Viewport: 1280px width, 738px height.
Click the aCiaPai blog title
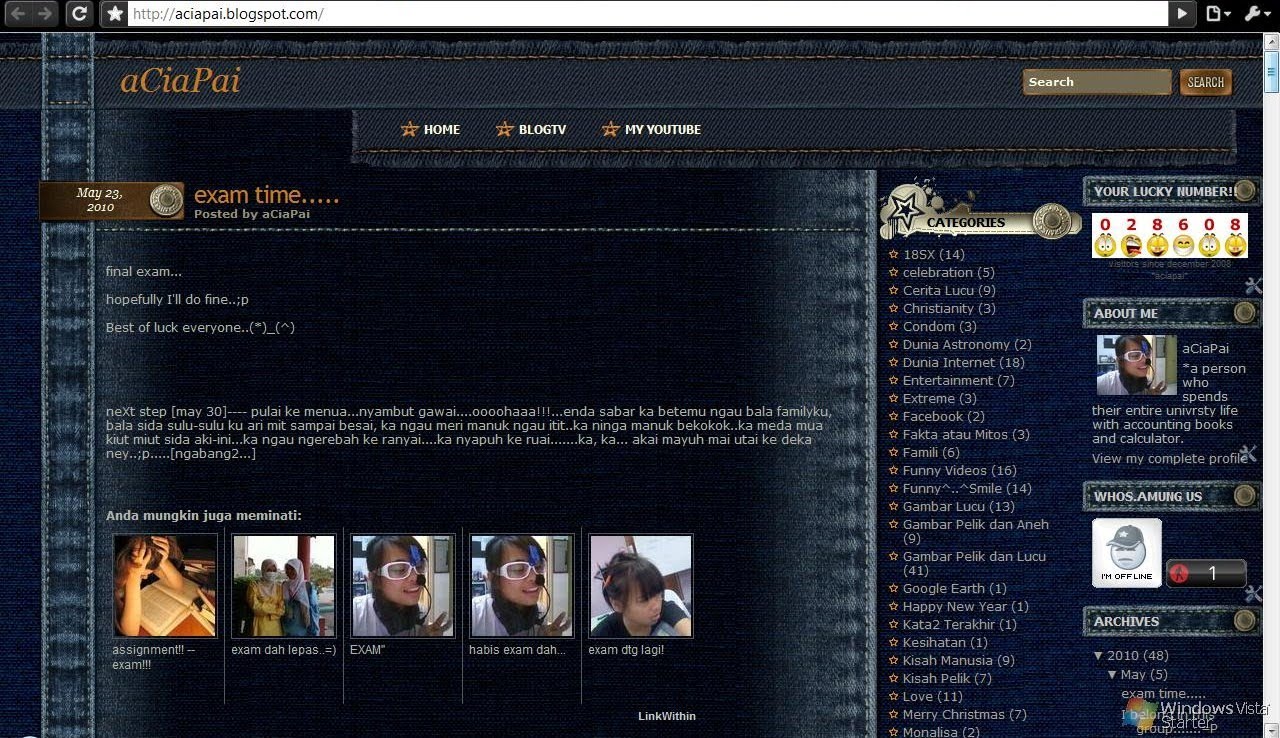tap(180, 81)
